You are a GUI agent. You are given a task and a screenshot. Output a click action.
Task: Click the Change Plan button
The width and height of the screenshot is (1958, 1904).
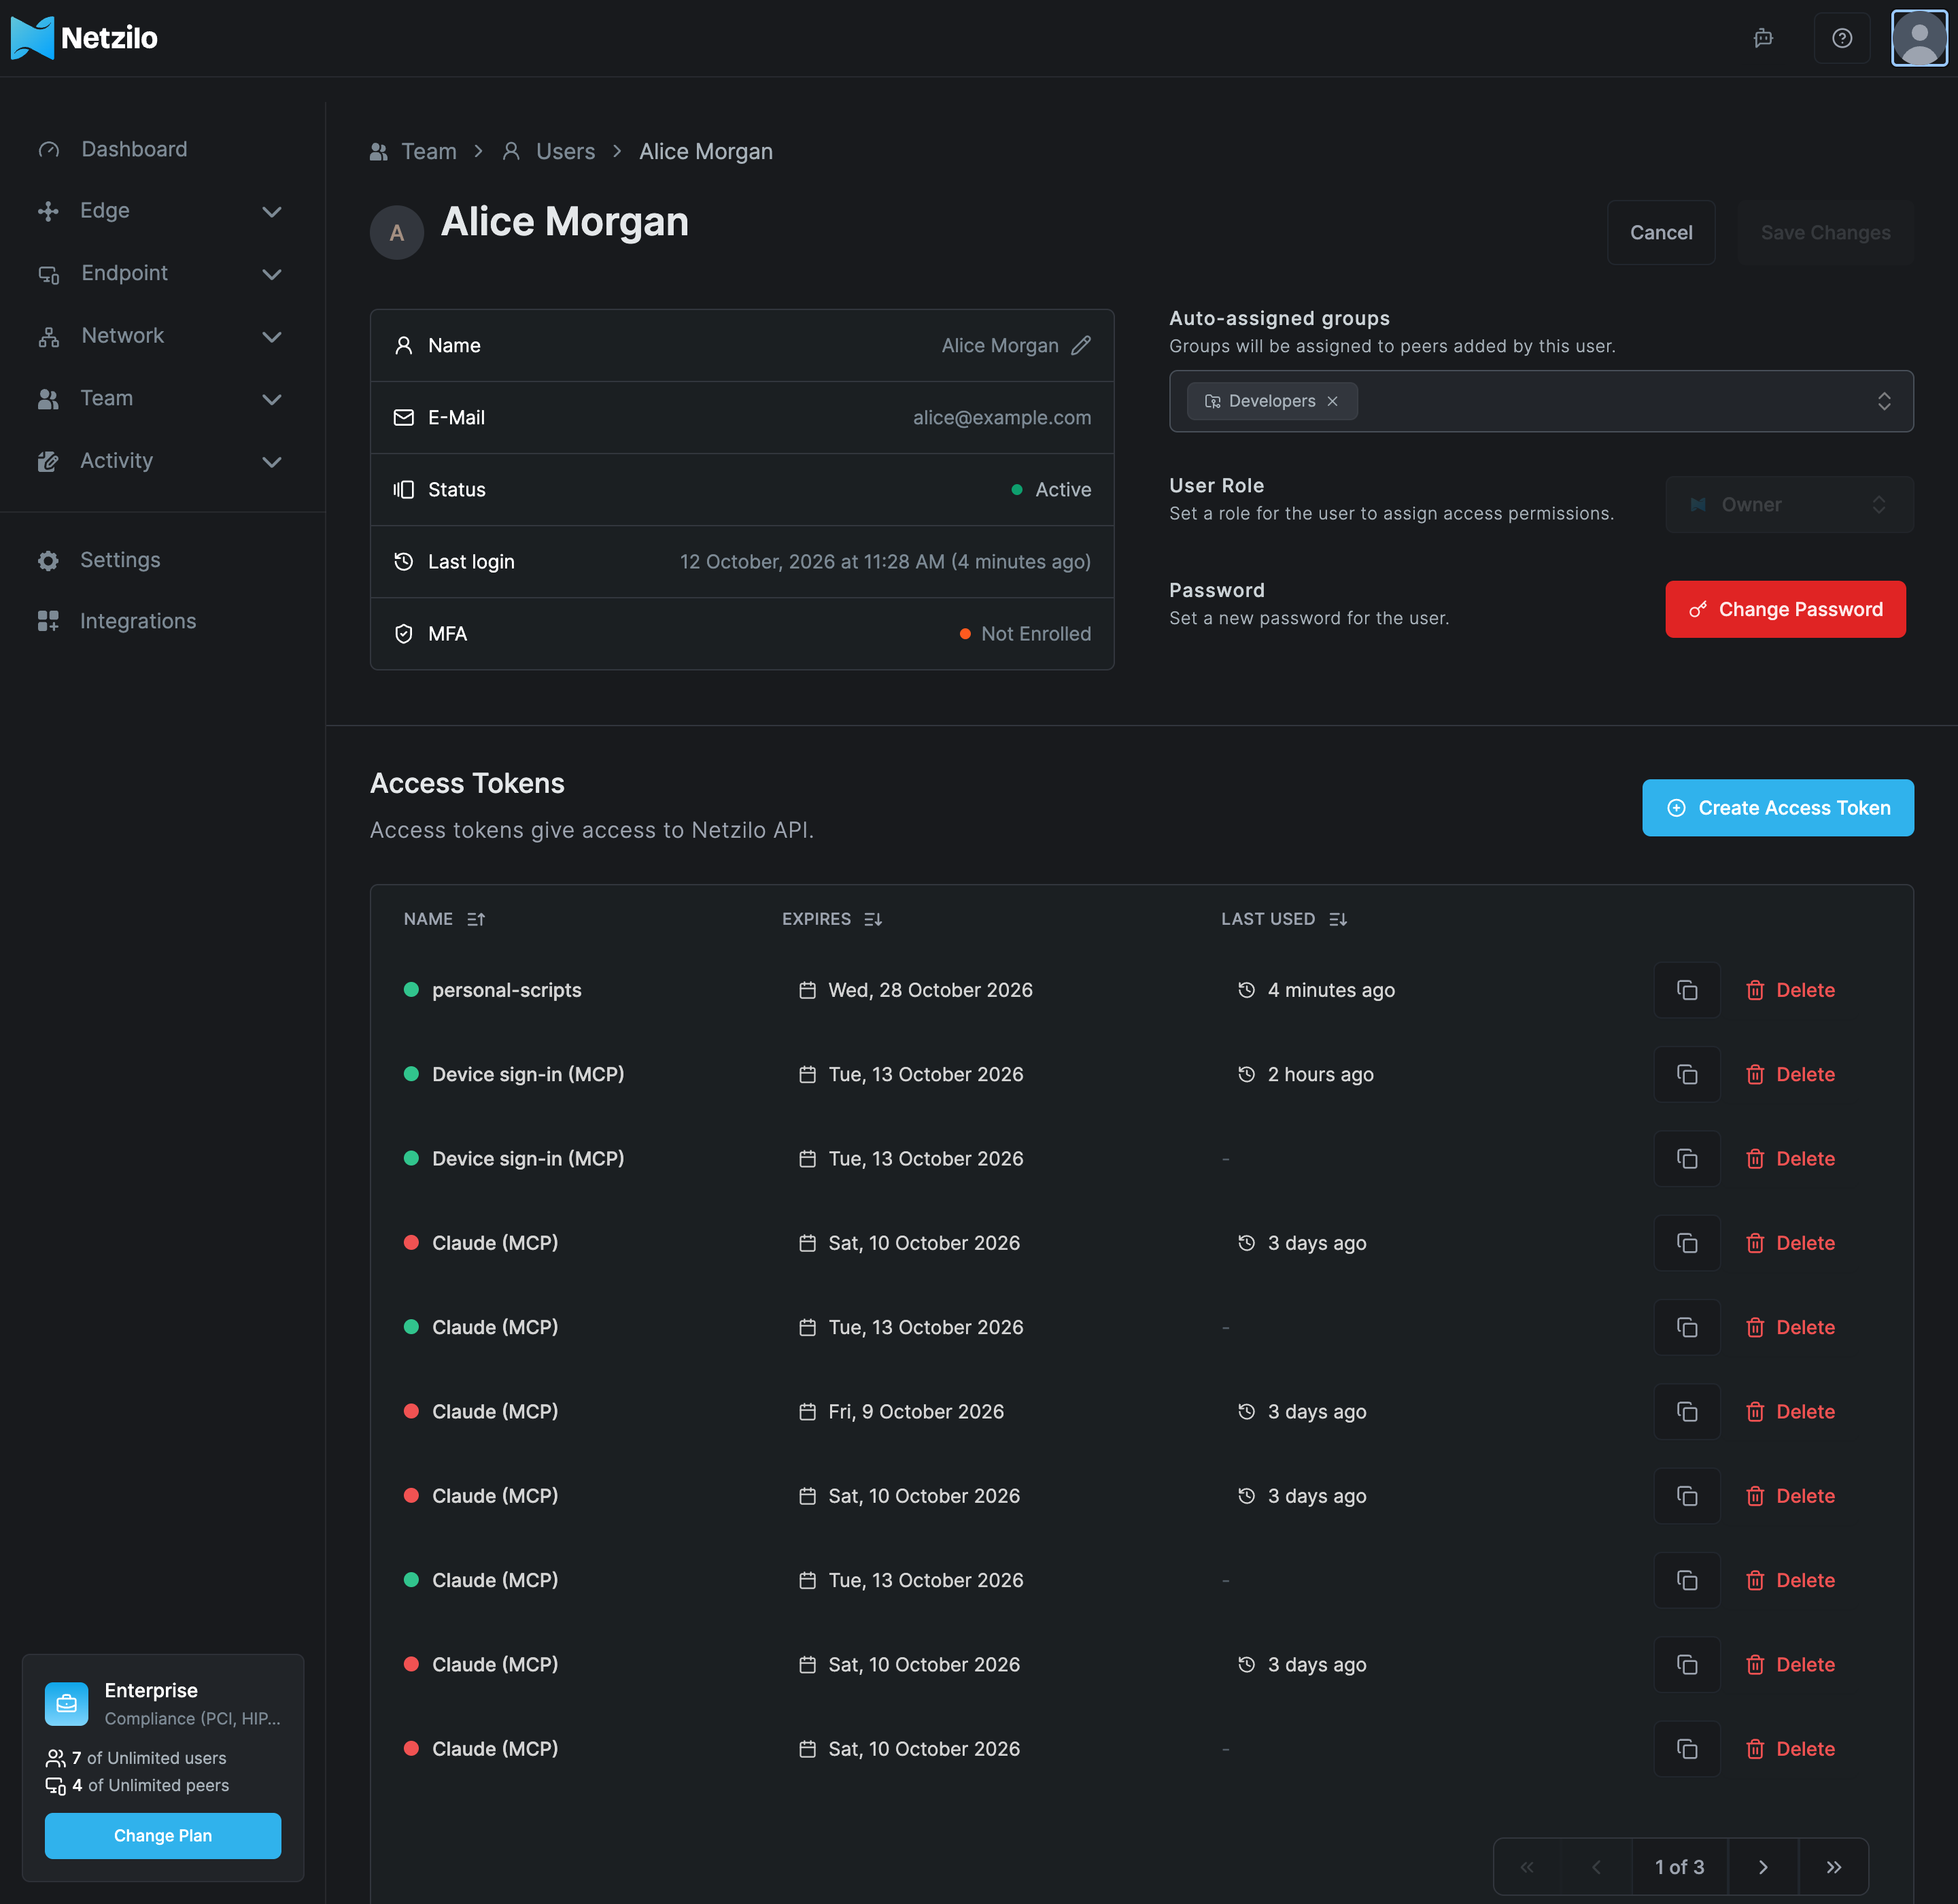point(163,1835)
